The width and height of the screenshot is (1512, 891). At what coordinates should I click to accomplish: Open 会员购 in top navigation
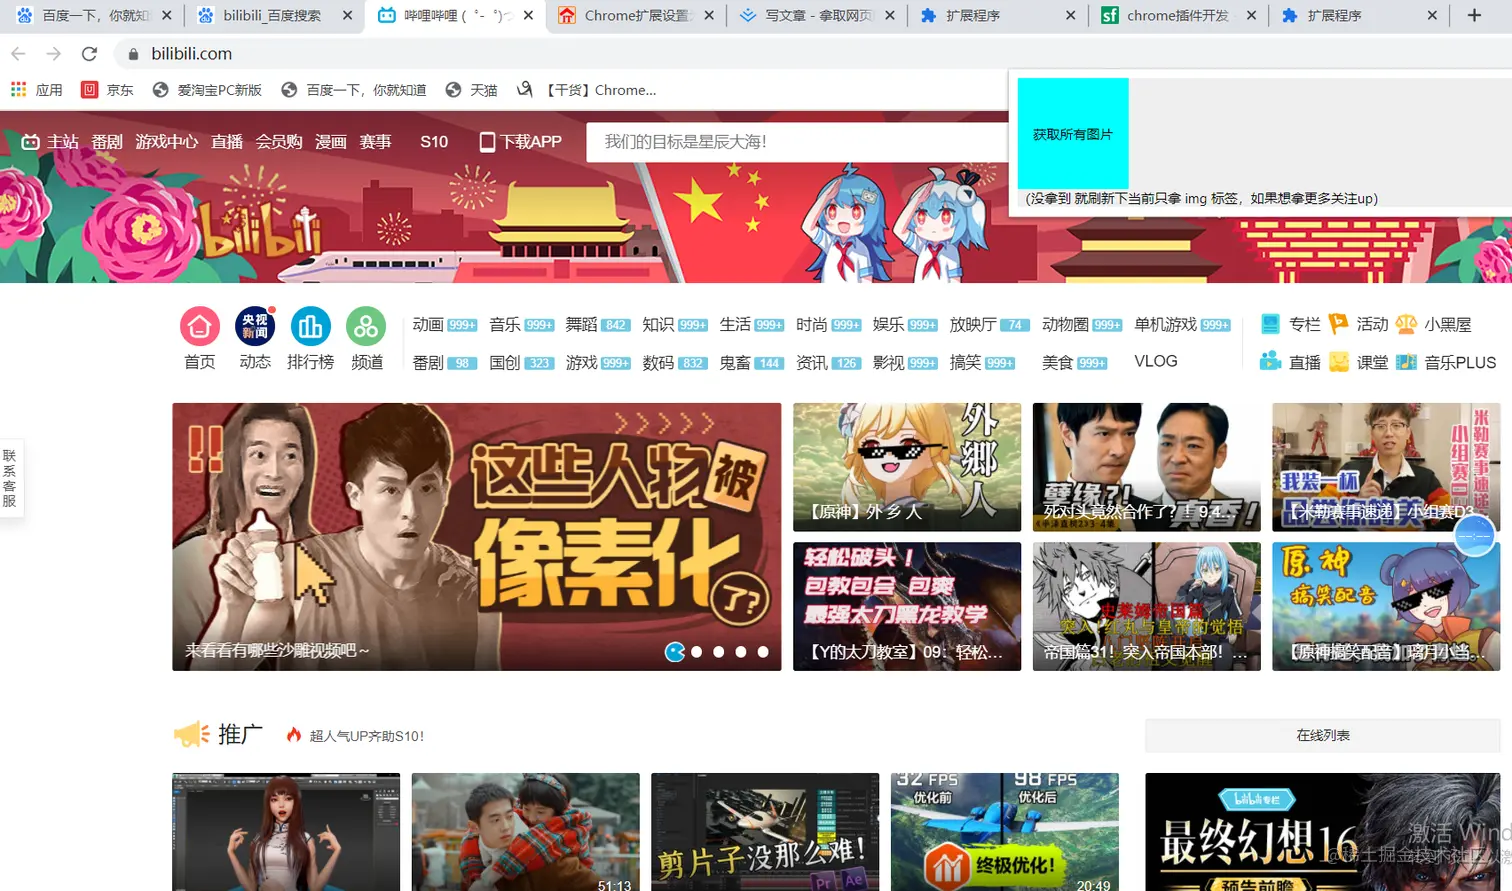[x=279, y=142]
